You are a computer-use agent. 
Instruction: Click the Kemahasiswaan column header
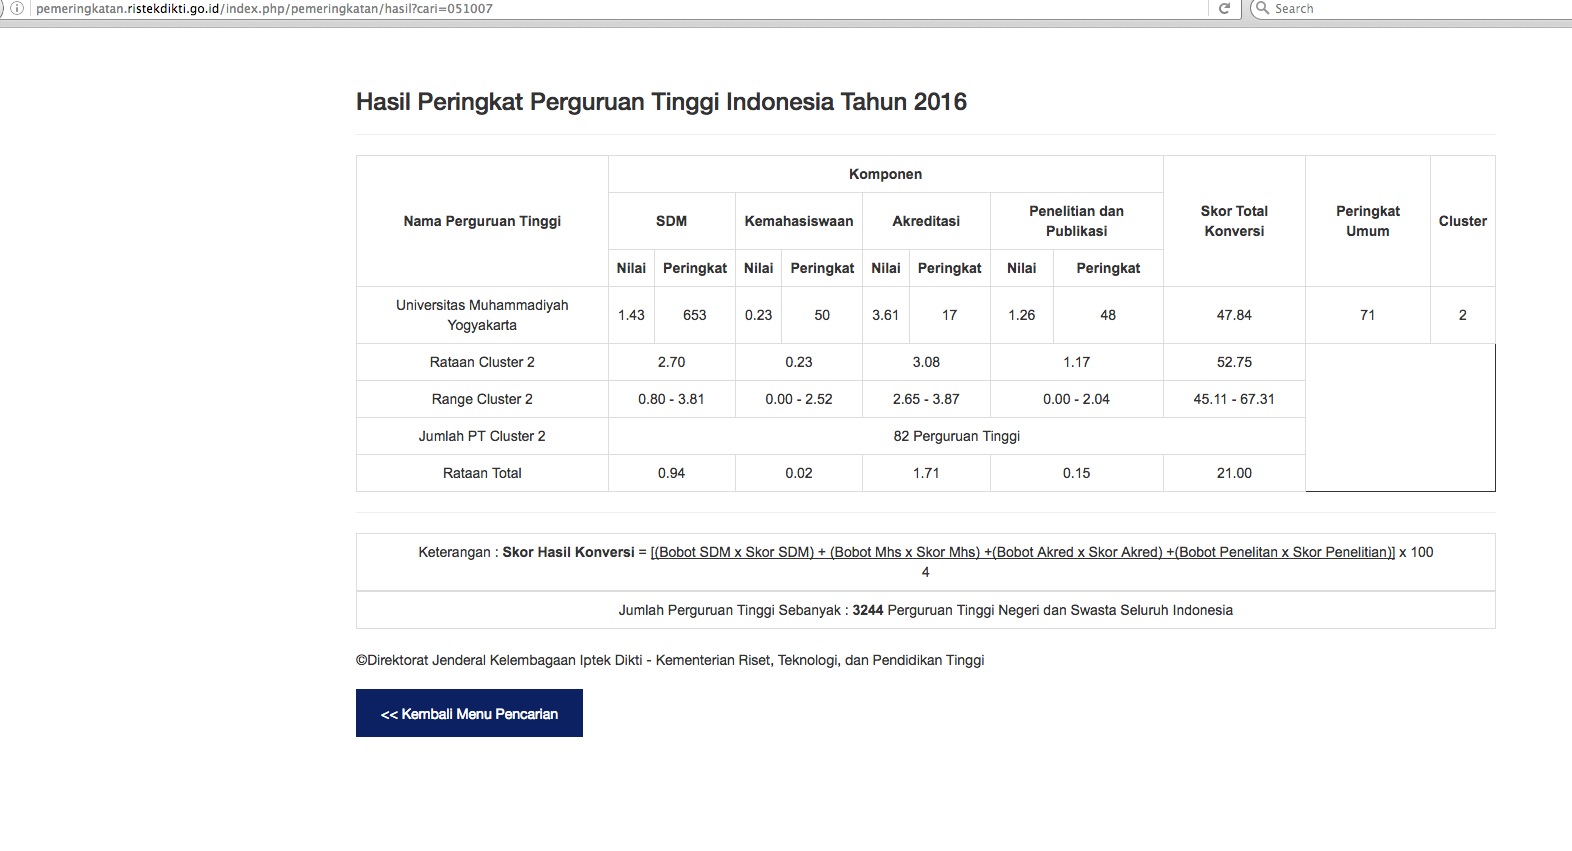coord(798,221)
